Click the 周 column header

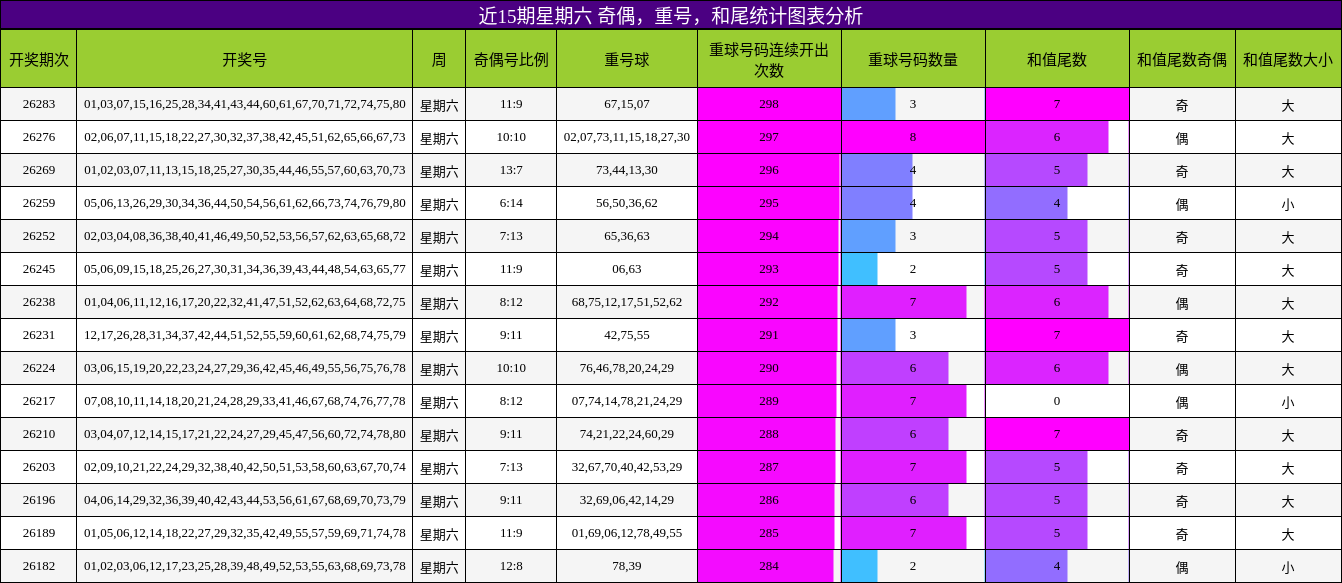click(439, 59)
